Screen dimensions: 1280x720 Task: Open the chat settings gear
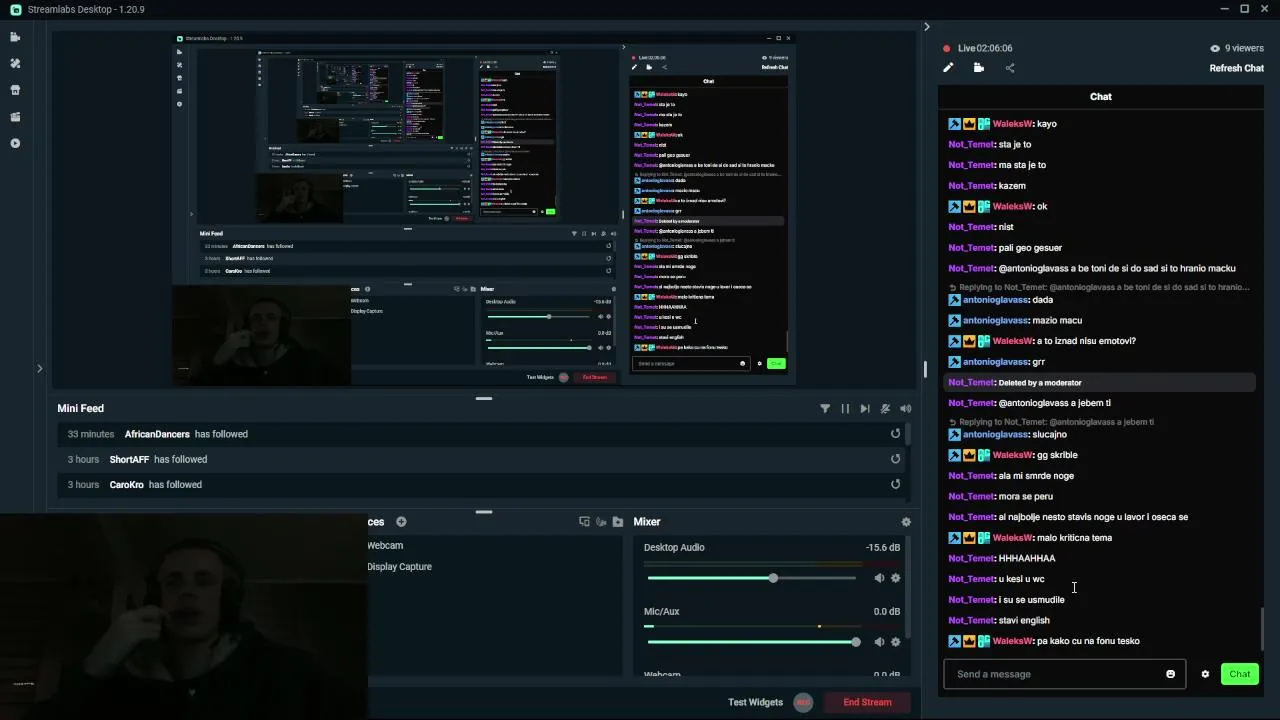[x=1205, y=674]
